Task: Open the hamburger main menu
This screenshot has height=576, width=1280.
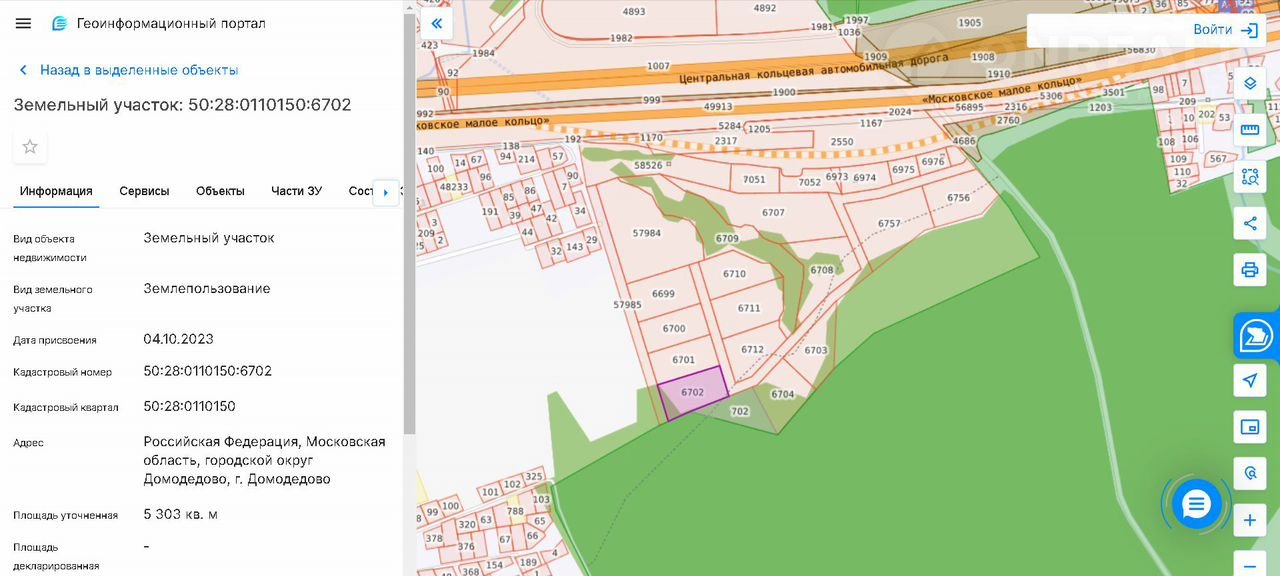Action: (23, 23)
